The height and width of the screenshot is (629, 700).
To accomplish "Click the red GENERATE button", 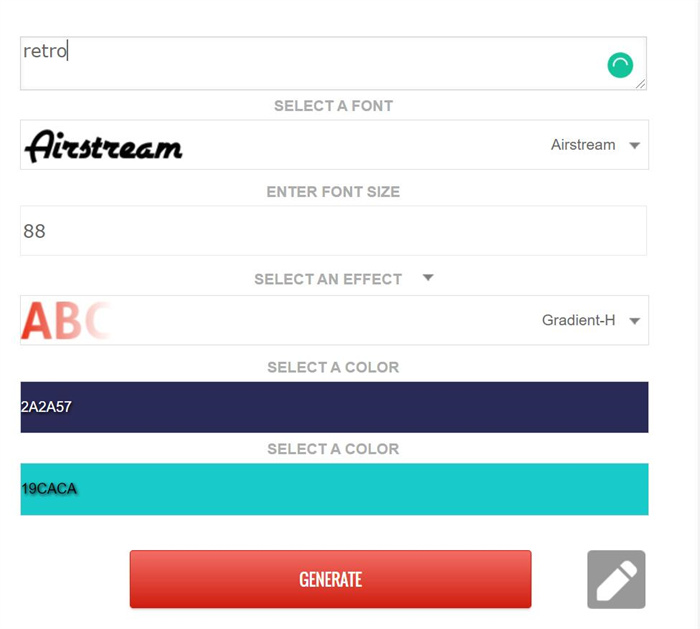I will [330, 579].
